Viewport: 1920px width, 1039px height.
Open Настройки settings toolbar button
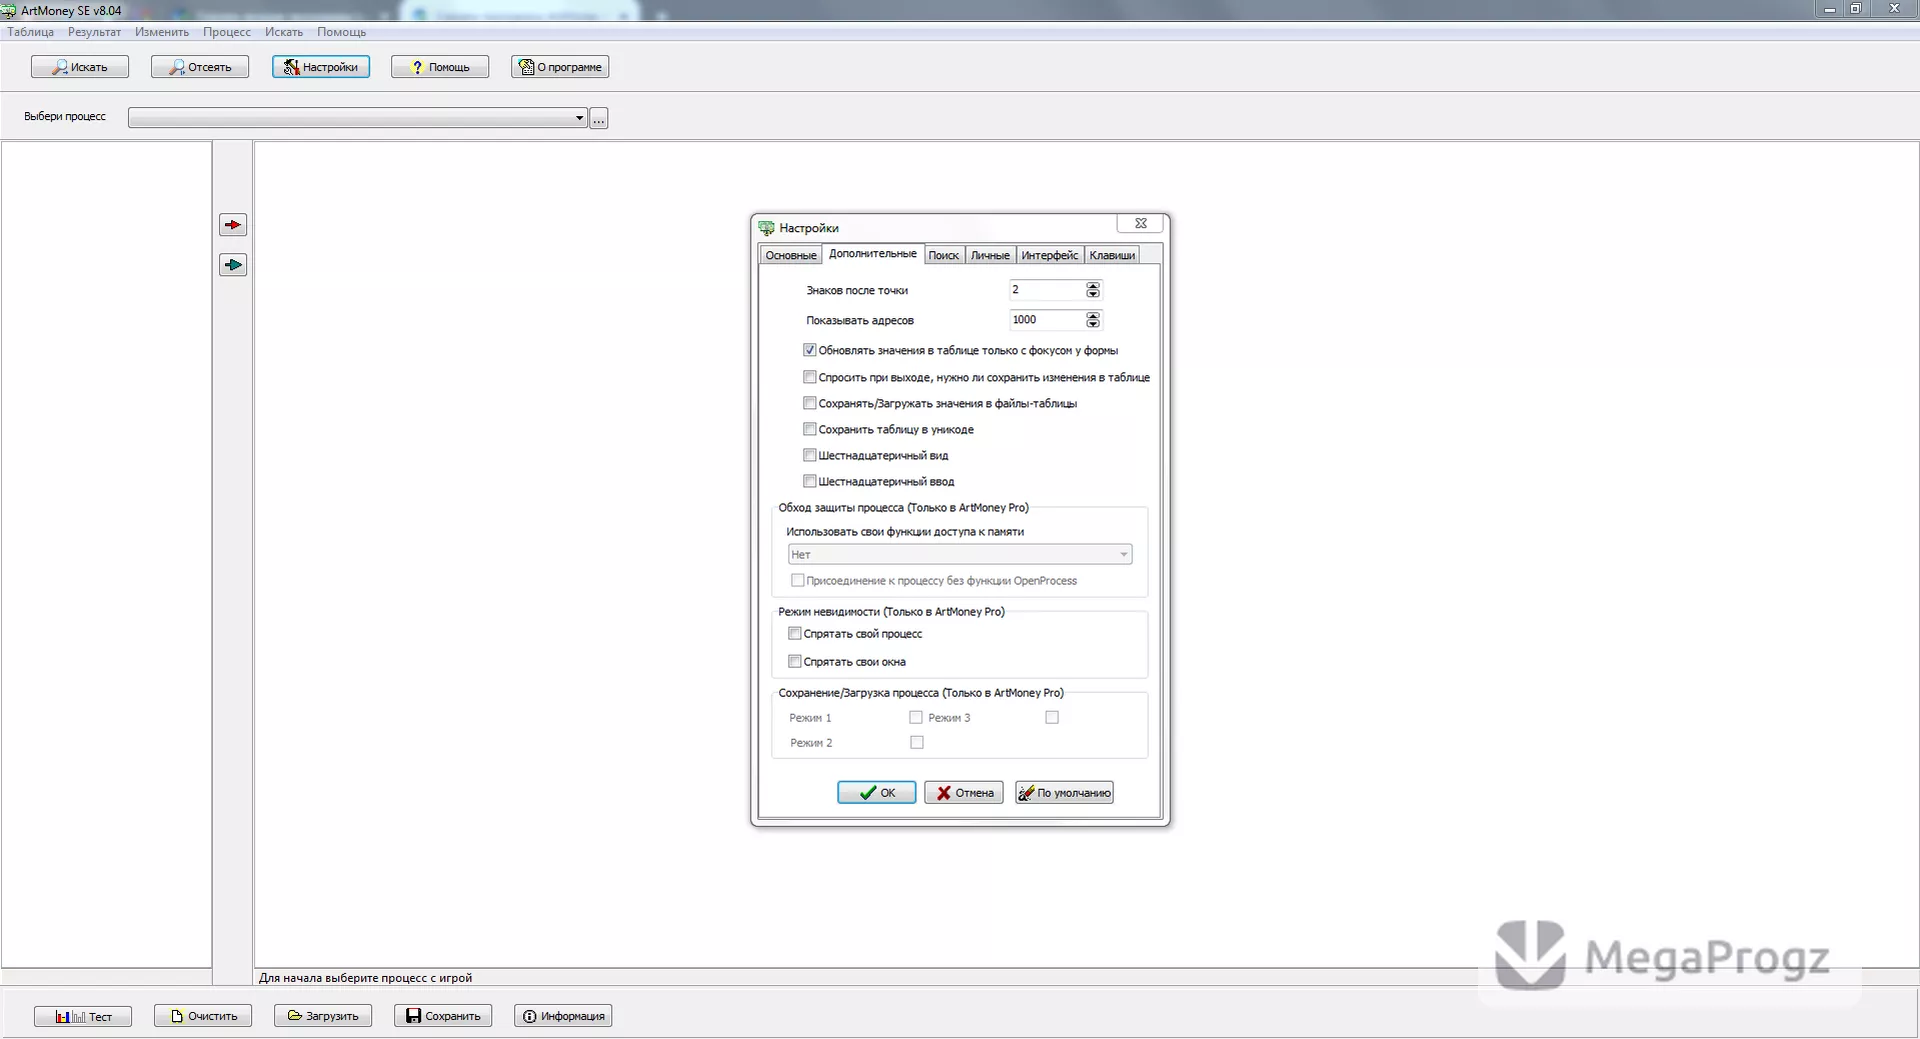coord(321,67)
